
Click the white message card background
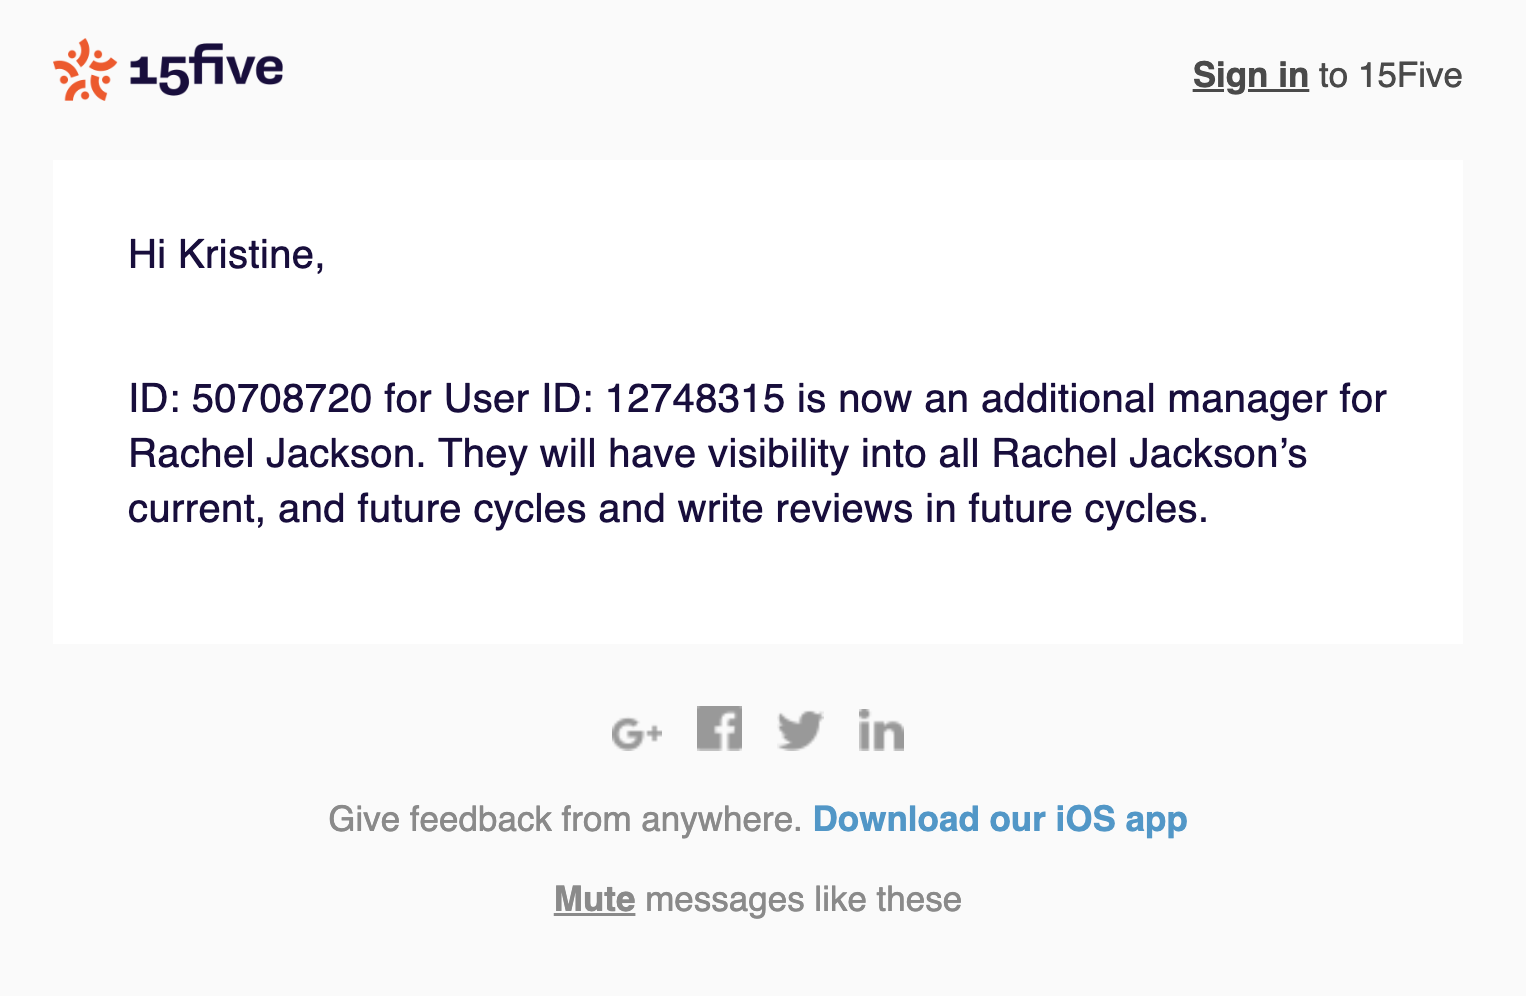point(760,590)
